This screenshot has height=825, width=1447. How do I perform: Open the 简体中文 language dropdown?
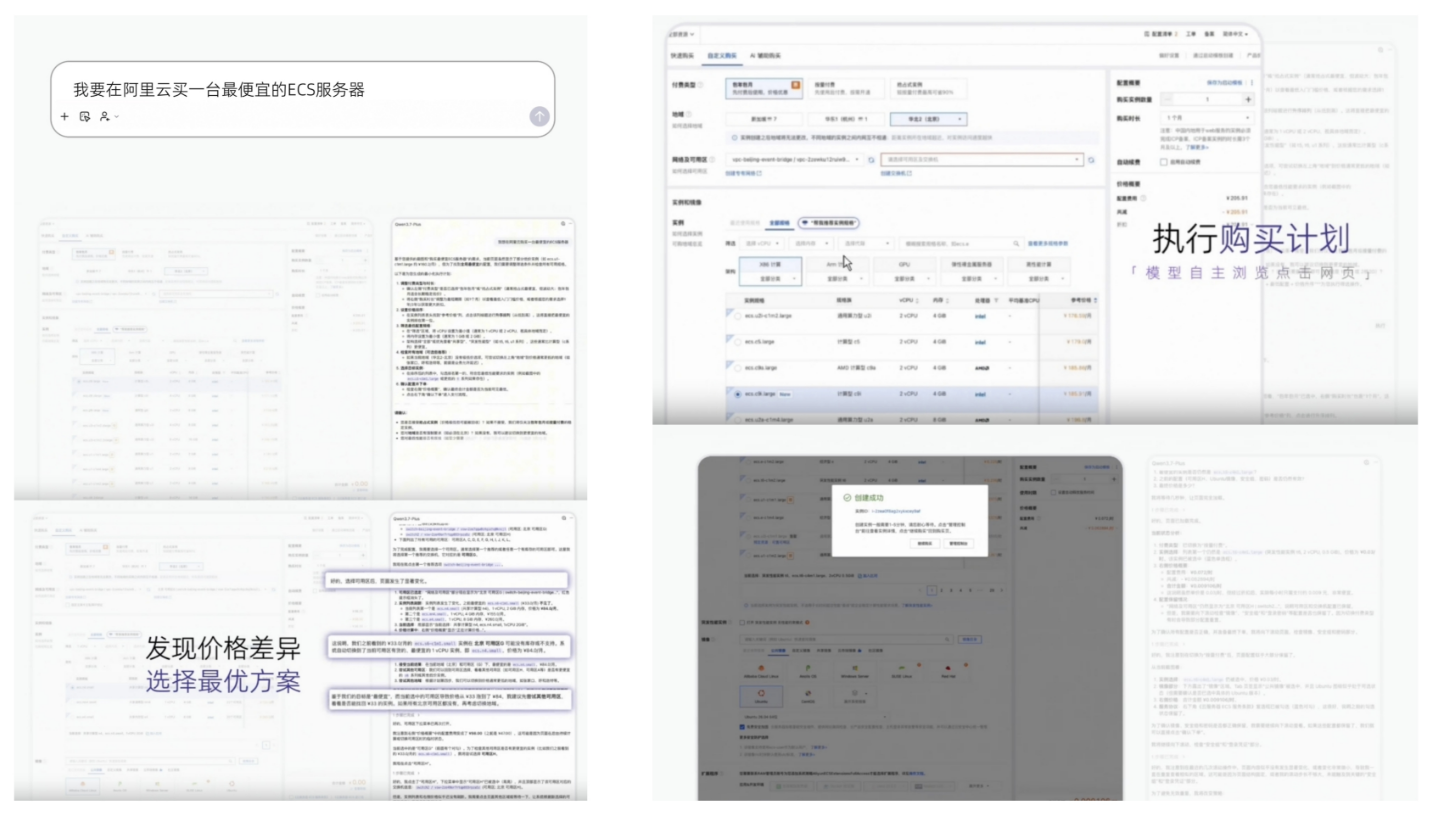pos(1237,34)
